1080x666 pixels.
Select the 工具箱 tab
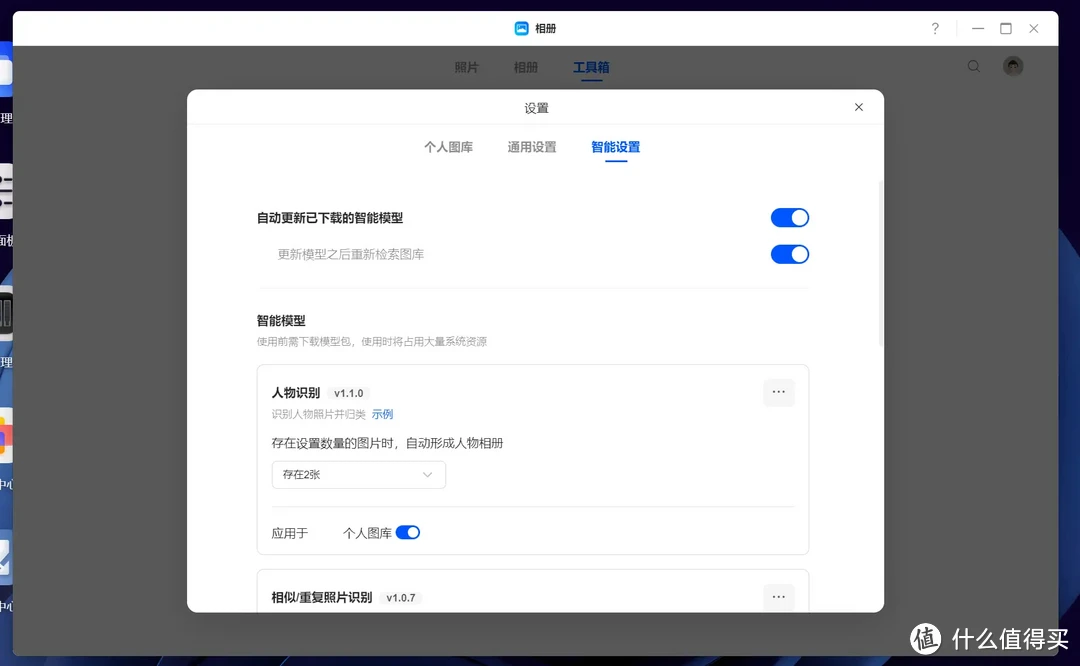tap(591, 67)
